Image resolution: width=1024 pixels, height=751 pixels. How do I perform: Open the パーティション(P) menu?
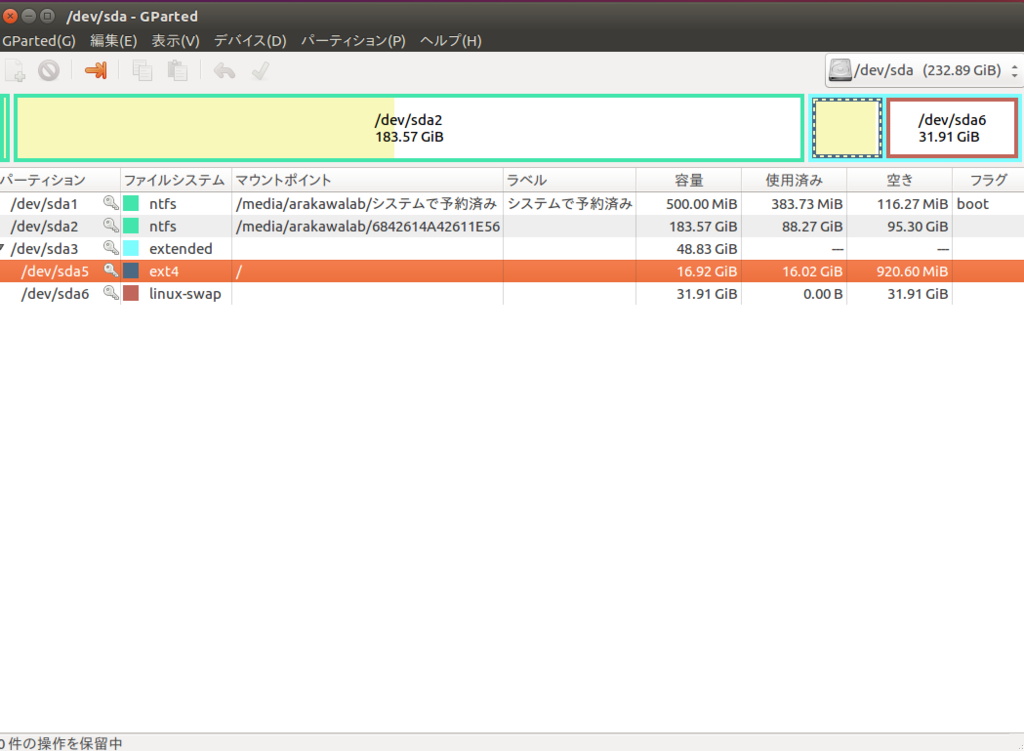[x=353, y=40]
